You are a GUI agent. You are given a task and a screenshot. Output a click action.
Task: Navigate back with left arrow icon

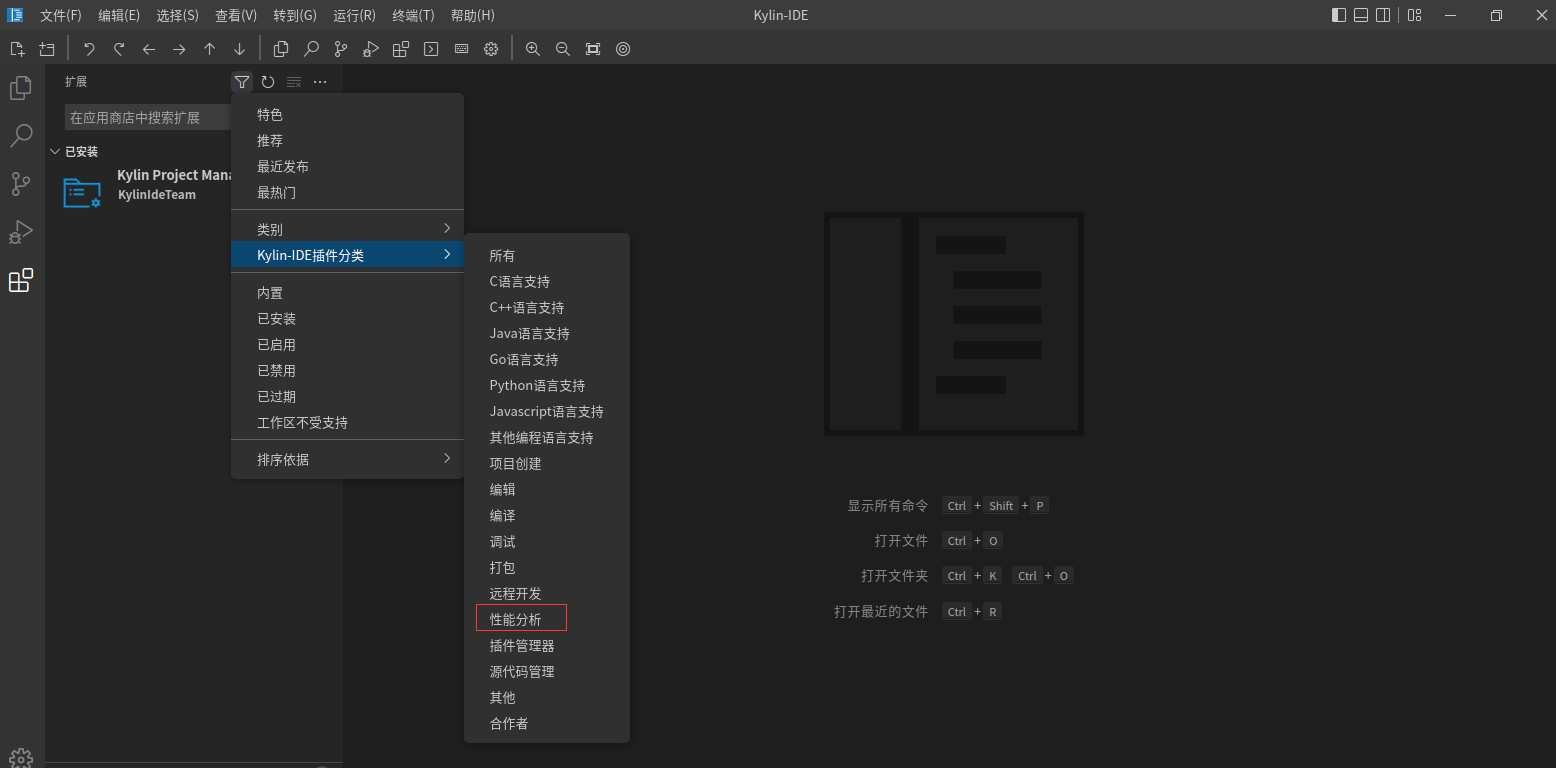pyautogui.click(x=149, y=49)
